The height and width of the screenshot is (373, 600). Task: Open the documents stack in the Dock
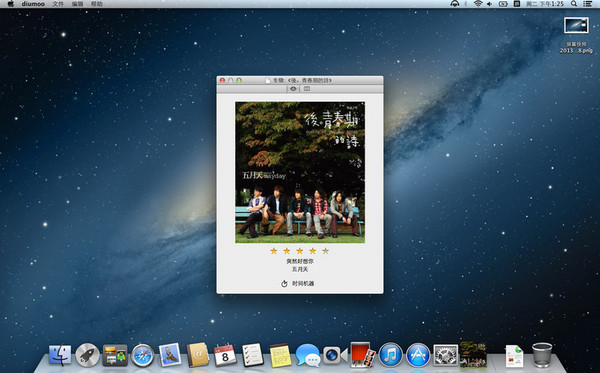tap(514, 356)
